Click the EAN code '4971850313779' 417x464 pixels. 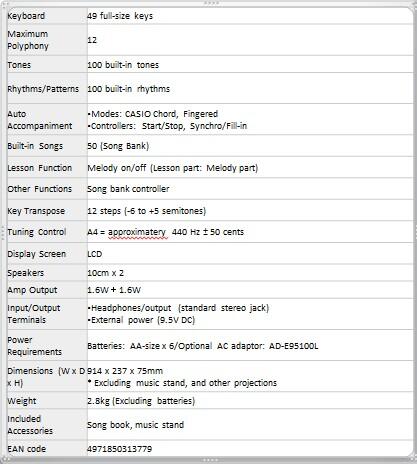(119, 449)
